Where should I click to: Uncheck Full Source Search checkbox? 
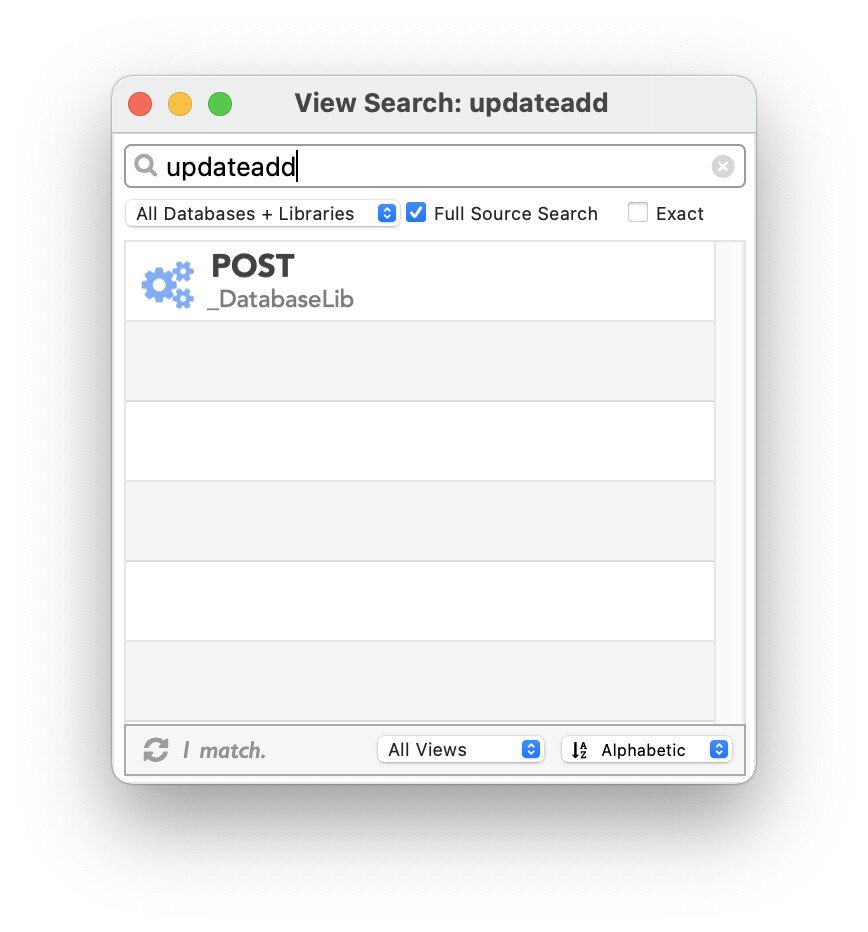[416, 212]
